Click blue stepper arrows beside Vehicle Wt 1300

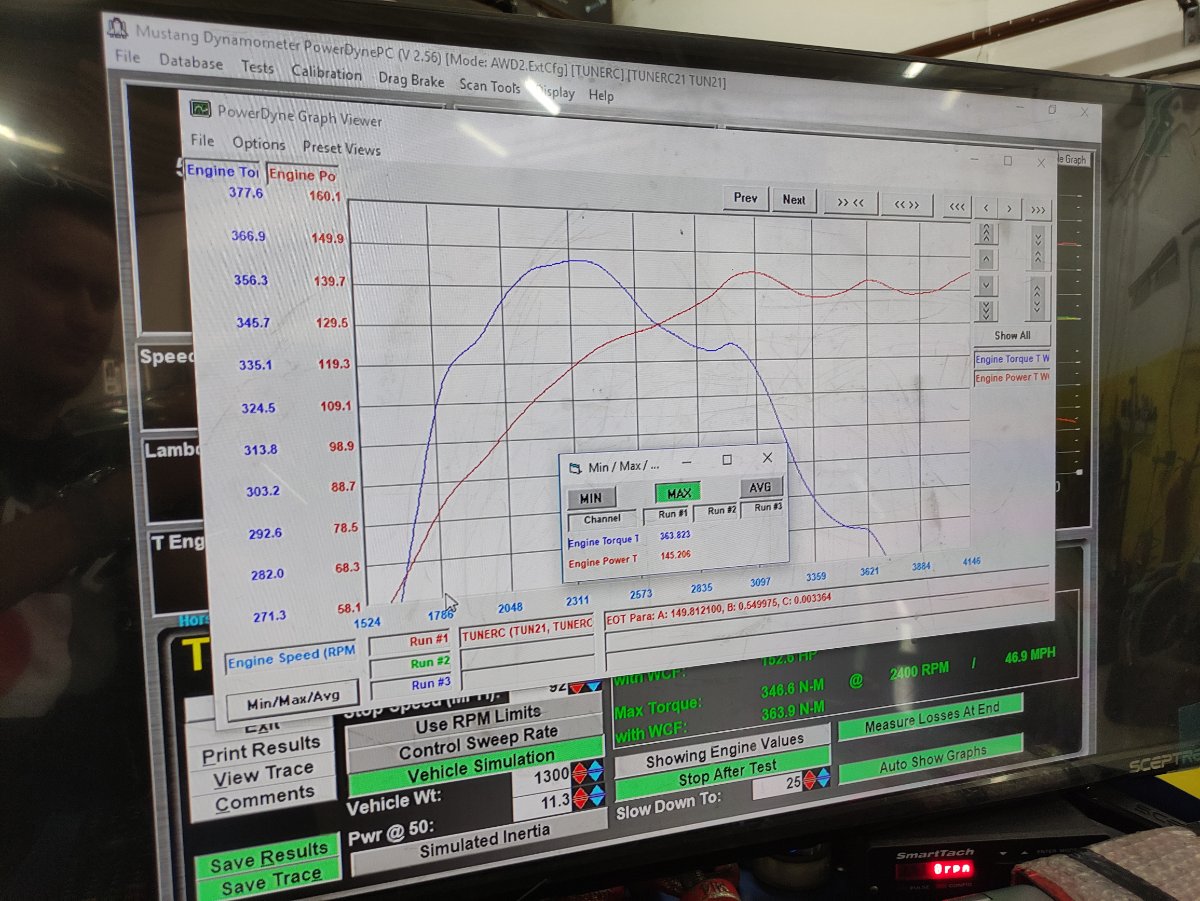coord(594,773)
